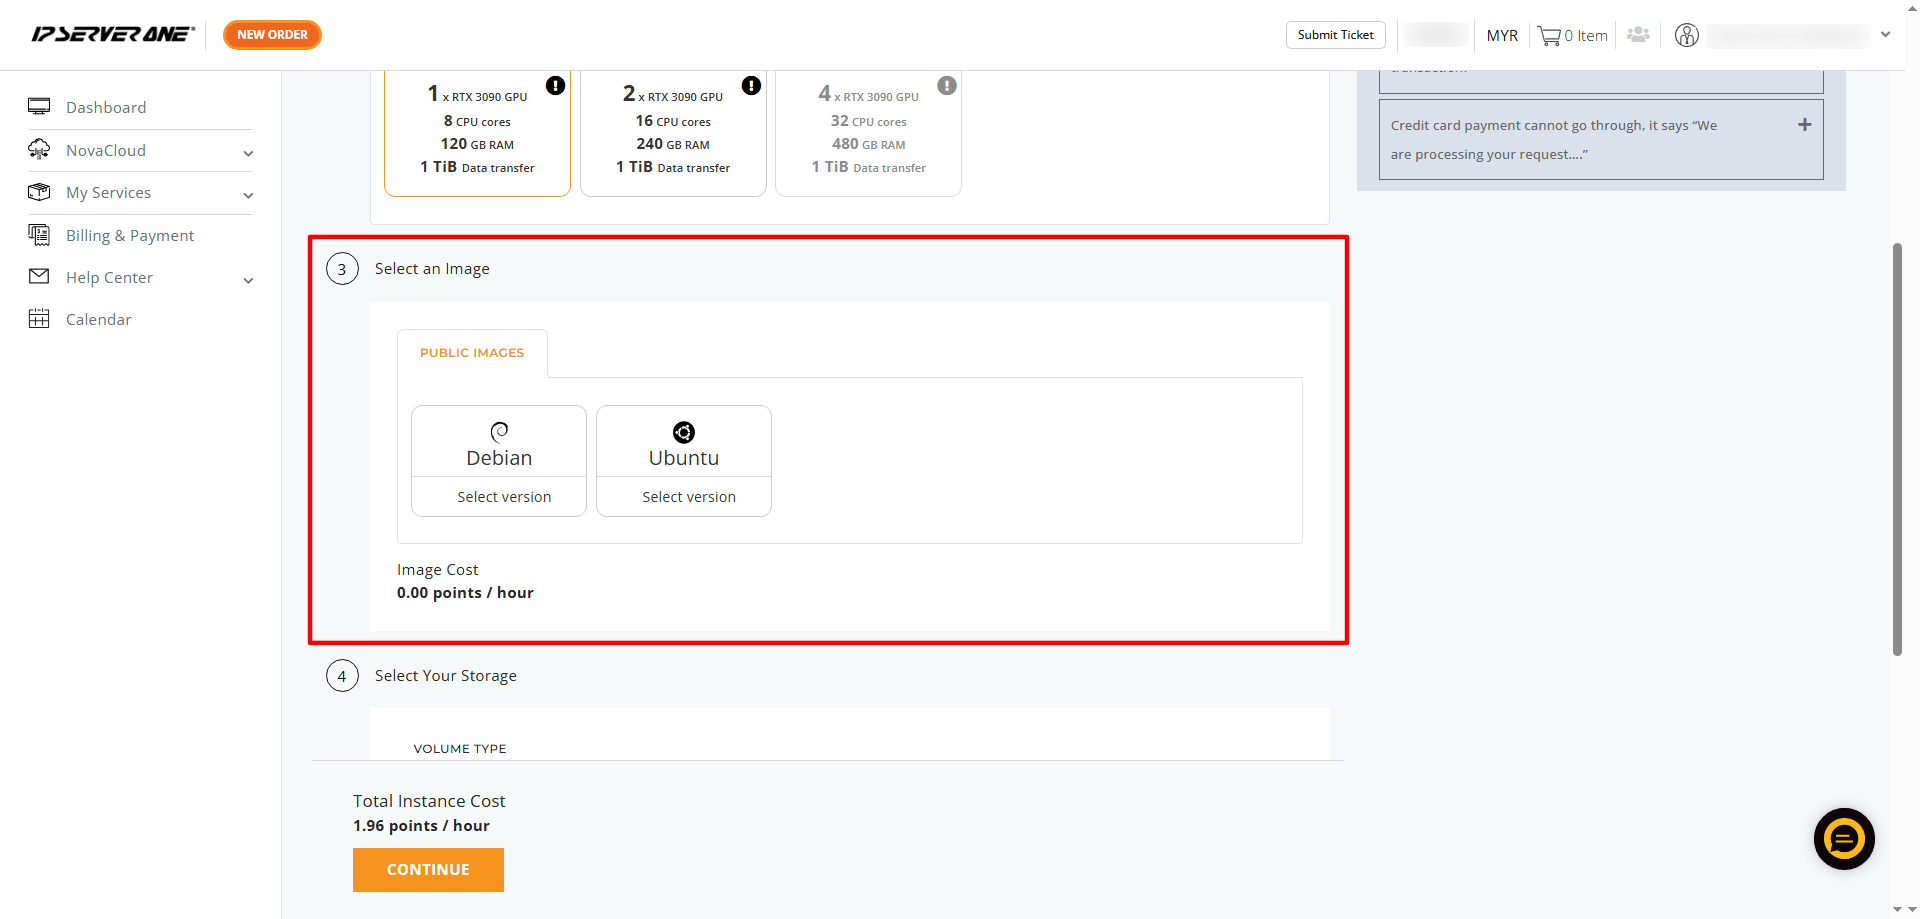
Task: Expand the My Services chevron
Action: (x=248, y=196)
